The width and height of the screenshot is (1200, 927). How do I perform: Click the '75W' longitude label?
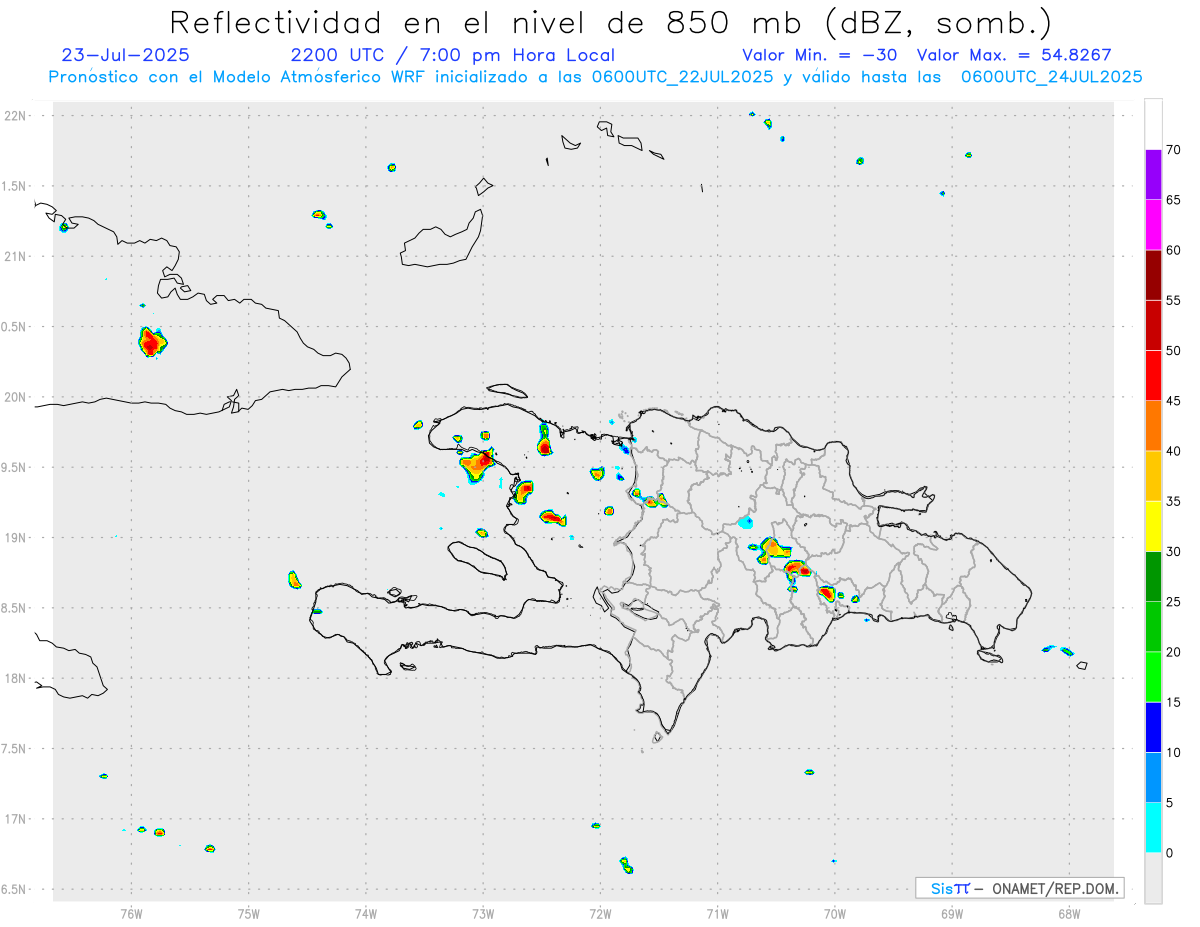point(248,912)
